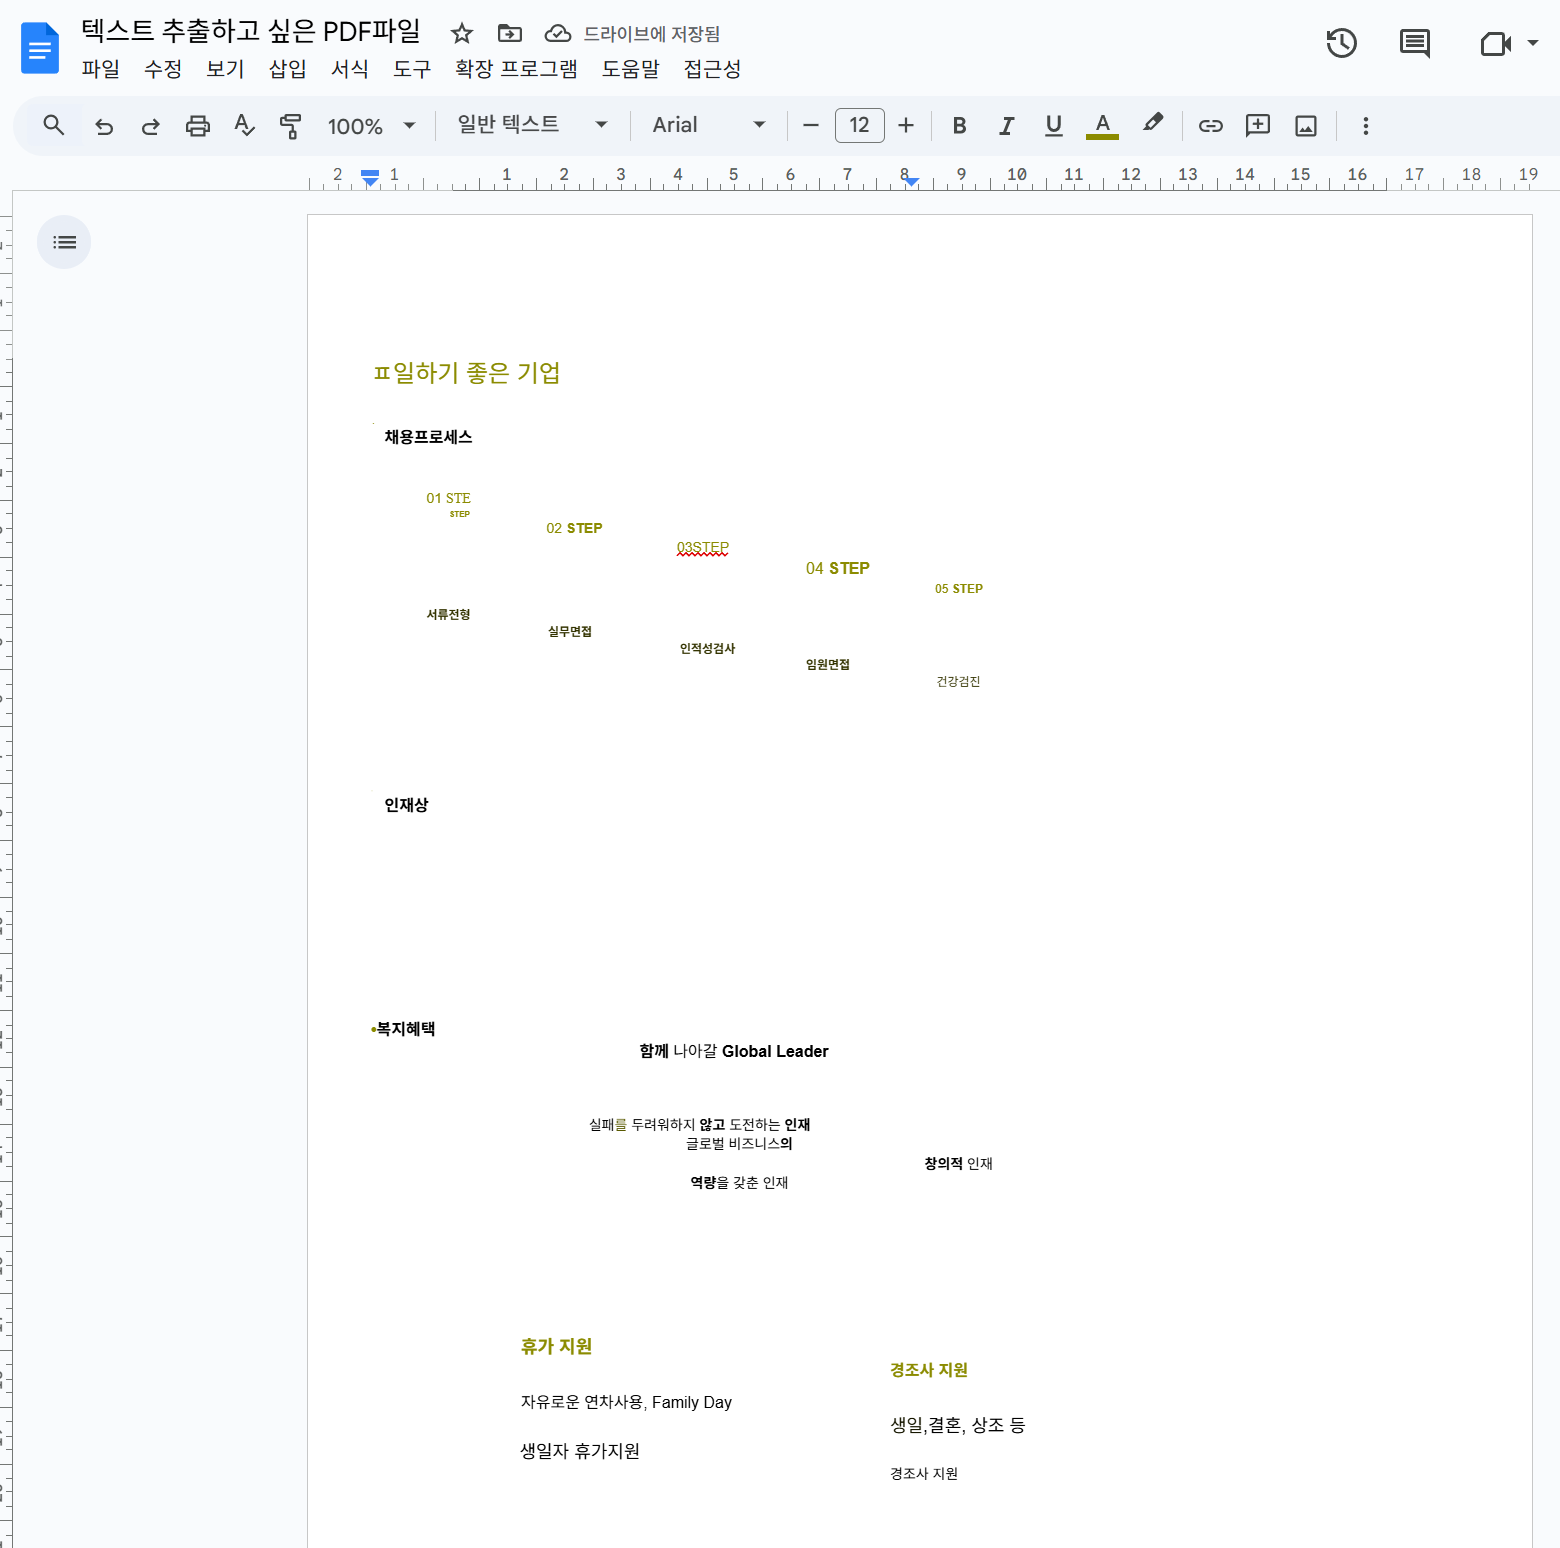The height and width of the screenshot is (1548, 1560).
Task: Click the 04 STEP text
Action: click(838, 568)
